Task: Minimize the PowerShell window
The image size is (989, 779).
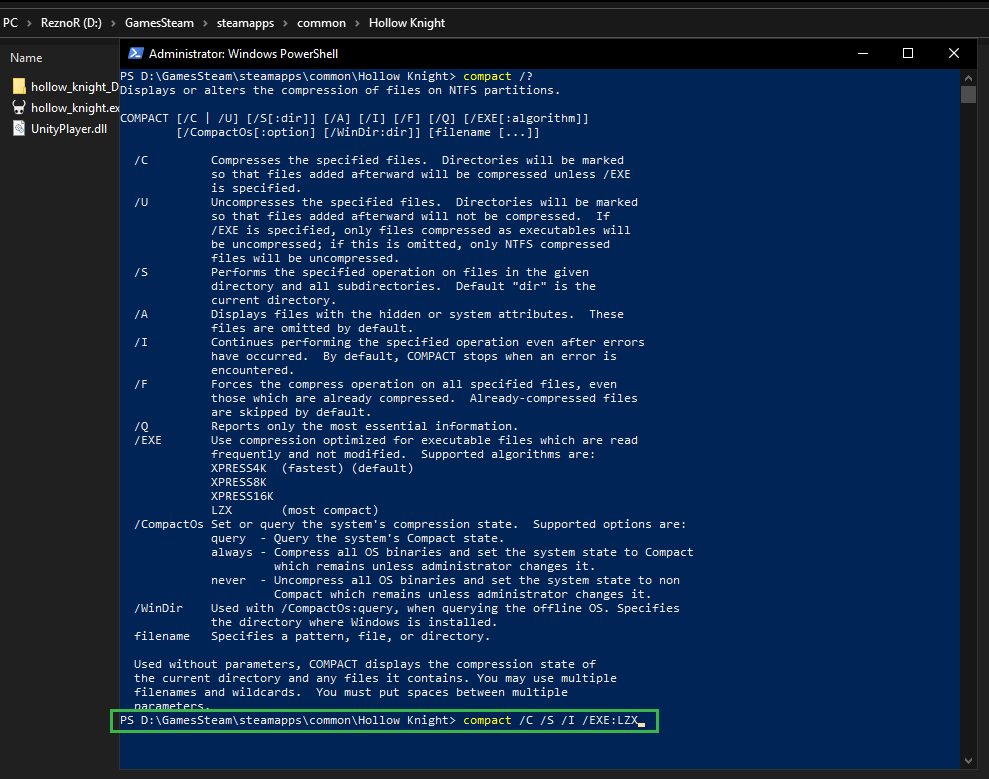Action: [863, 54]
